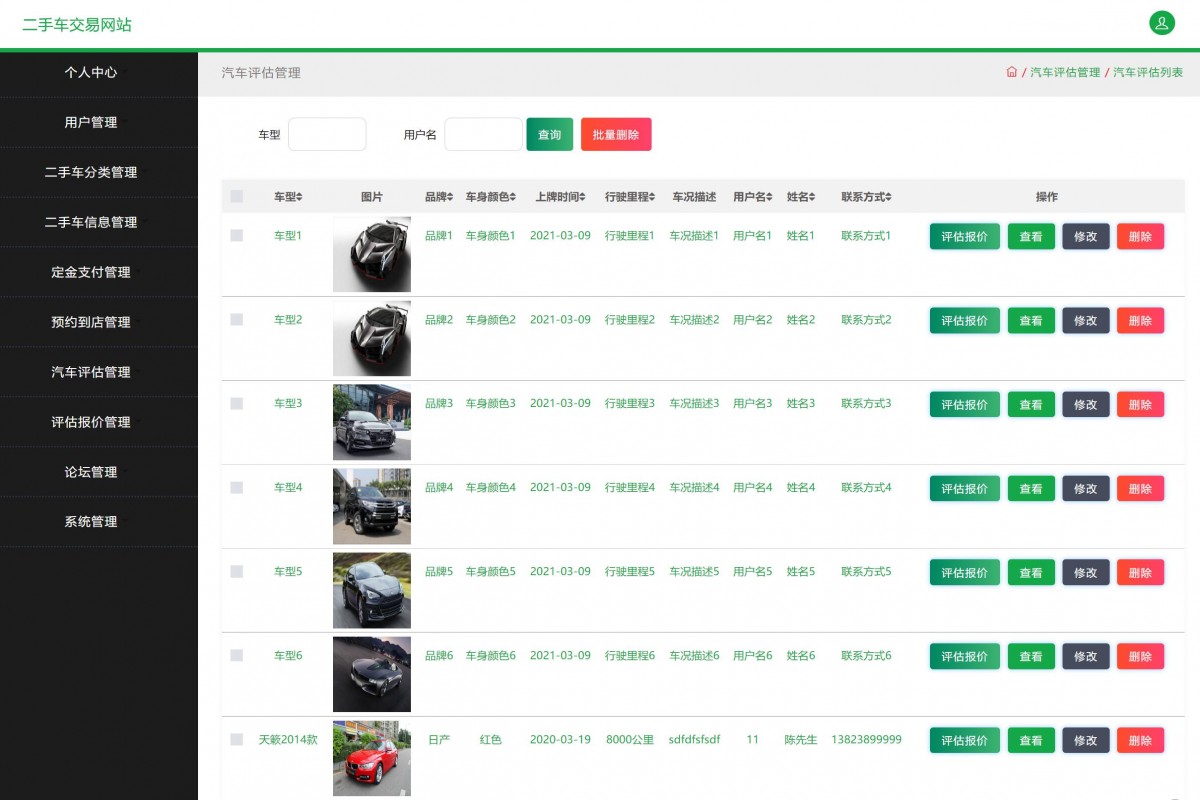The image size is (1200, 800).
Task: Open the user profile icon at top right
Action: [1161, 21]
